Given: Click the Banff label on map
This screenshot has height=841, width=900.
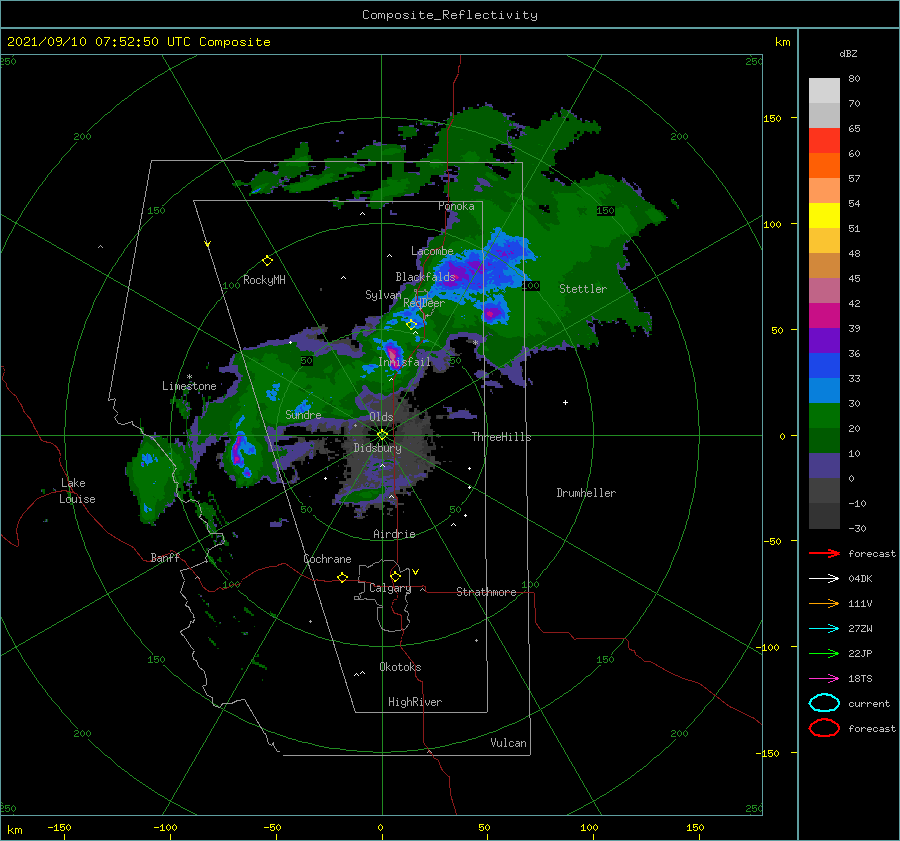Looking at the screenshot, I should tap(165, 557).
